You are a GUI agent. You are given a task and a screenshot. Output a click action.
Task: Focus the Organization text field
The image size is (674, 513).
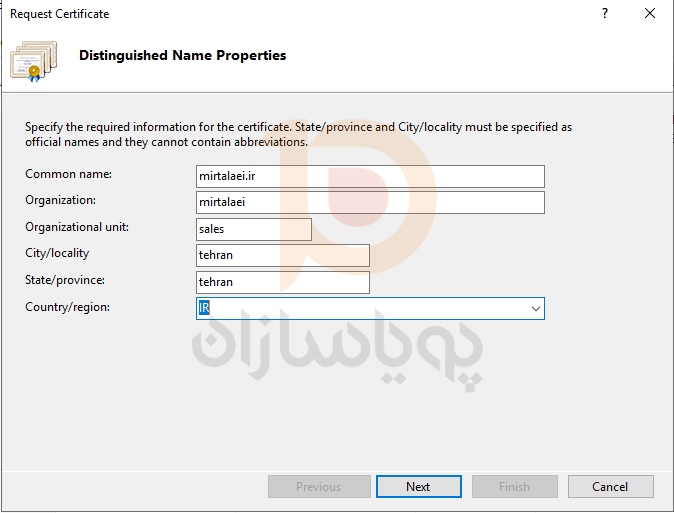pos(370,202)
